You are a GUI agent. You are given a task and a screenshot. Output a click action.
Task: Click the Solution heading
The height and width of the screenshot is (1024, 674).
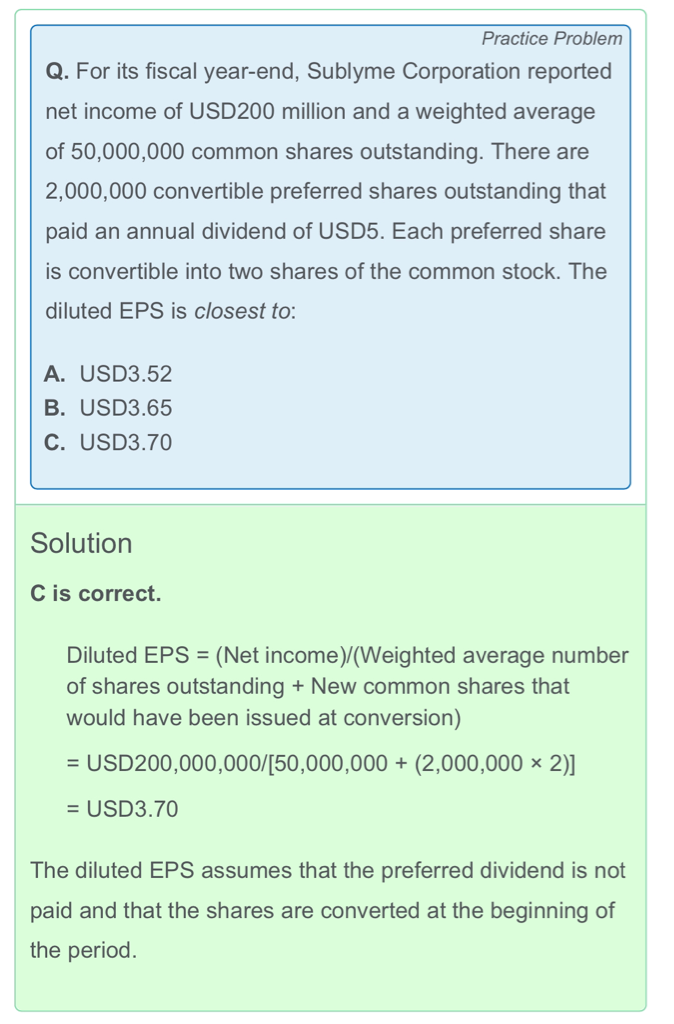click(x=81, y=544)
